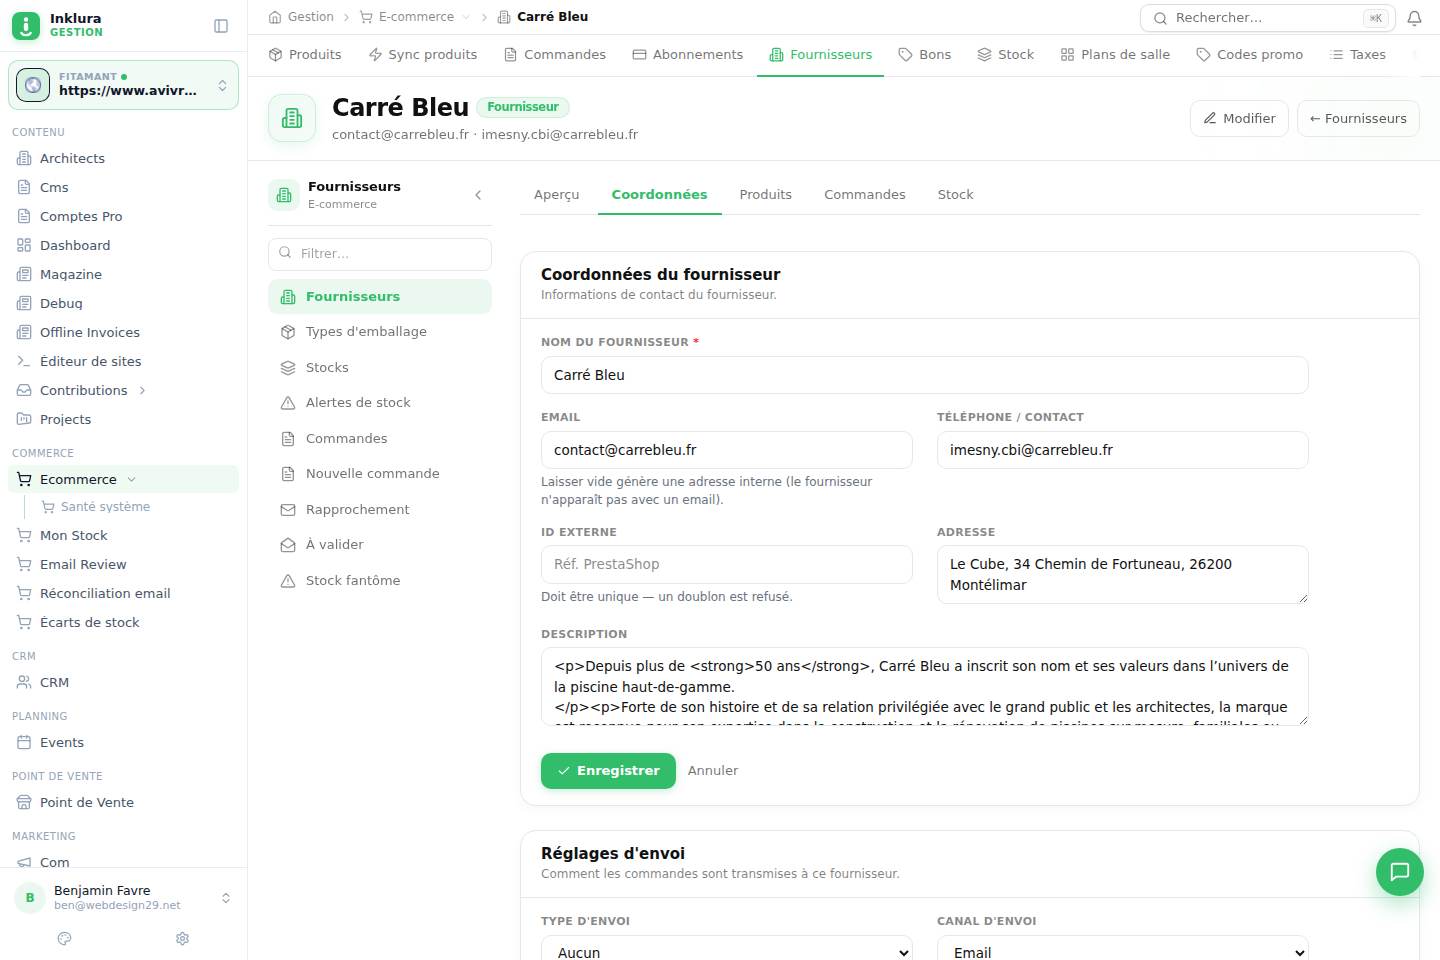Open Events in sidebar
This screenshot has width=1440, height=960.
(x=123, y=742)
